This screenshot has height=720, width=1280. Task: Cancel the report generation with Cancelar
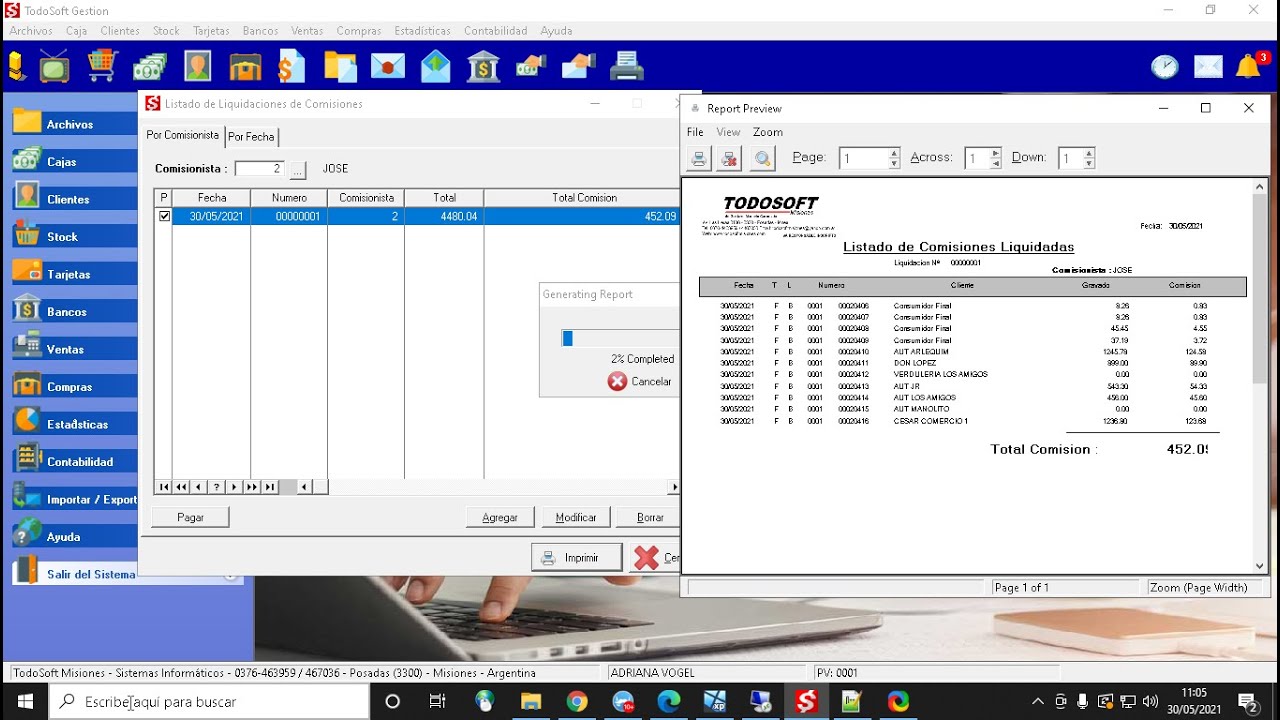pyautogui.click(x=641, y=381)
